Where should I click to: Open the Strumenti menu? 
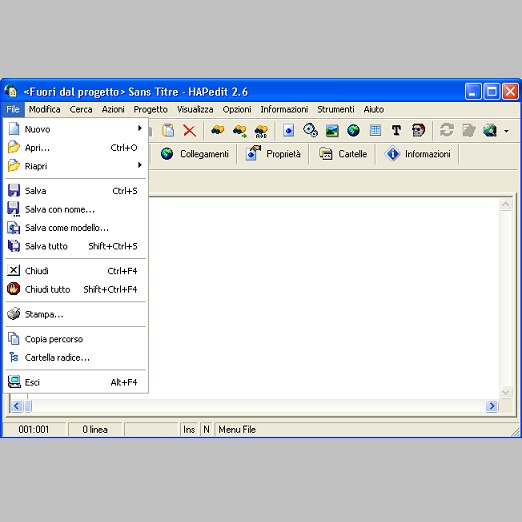pos(336,109)
